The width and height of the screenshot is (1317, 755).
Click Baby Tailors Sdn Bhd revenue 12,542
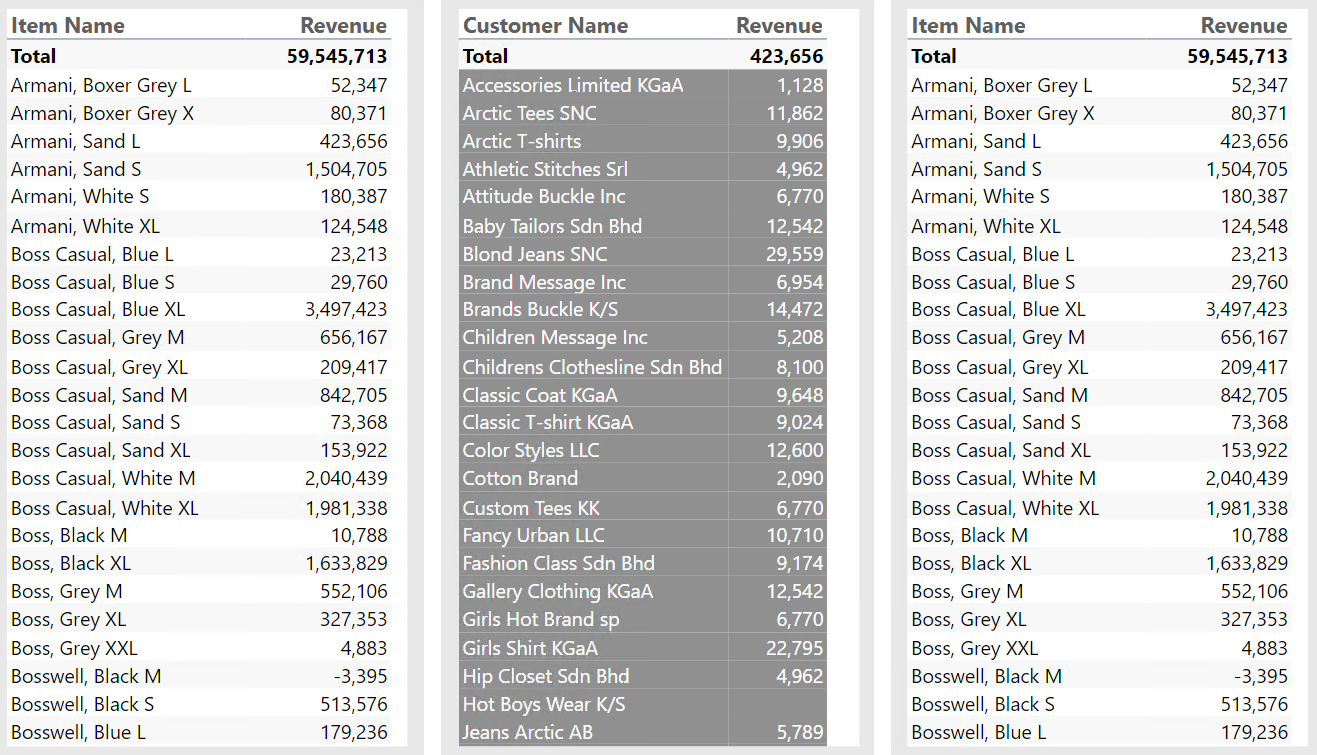coord(795,226)
